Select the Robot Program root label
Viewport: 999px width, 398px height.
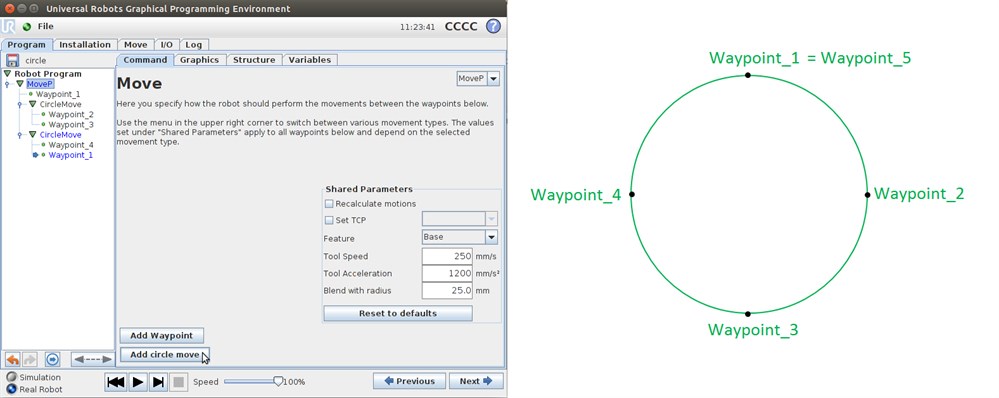click(x=48, y=74)
